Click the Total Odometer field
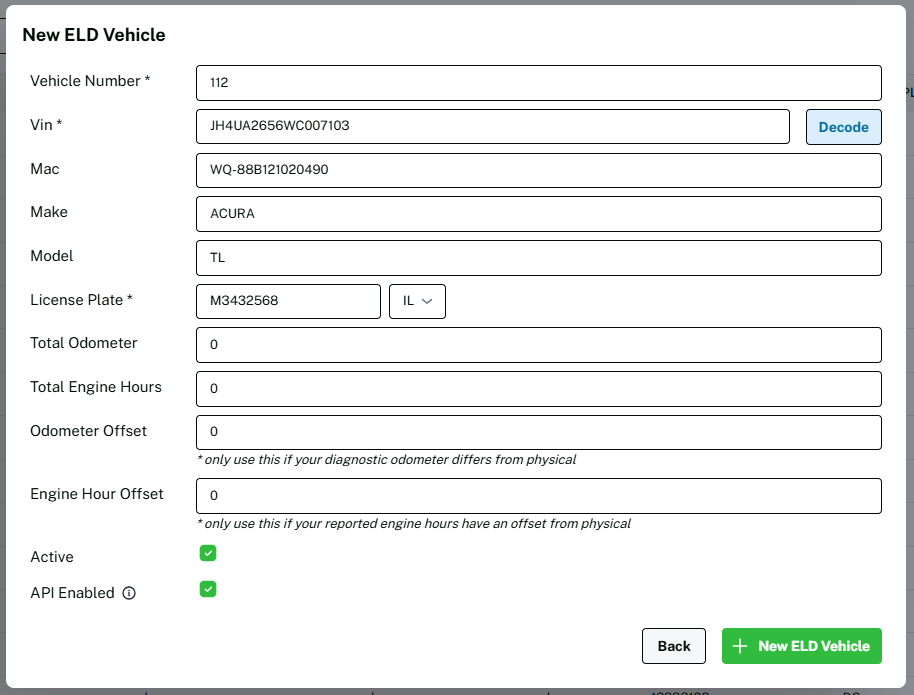This screenshot has height=695, width=914. point(538,345)
